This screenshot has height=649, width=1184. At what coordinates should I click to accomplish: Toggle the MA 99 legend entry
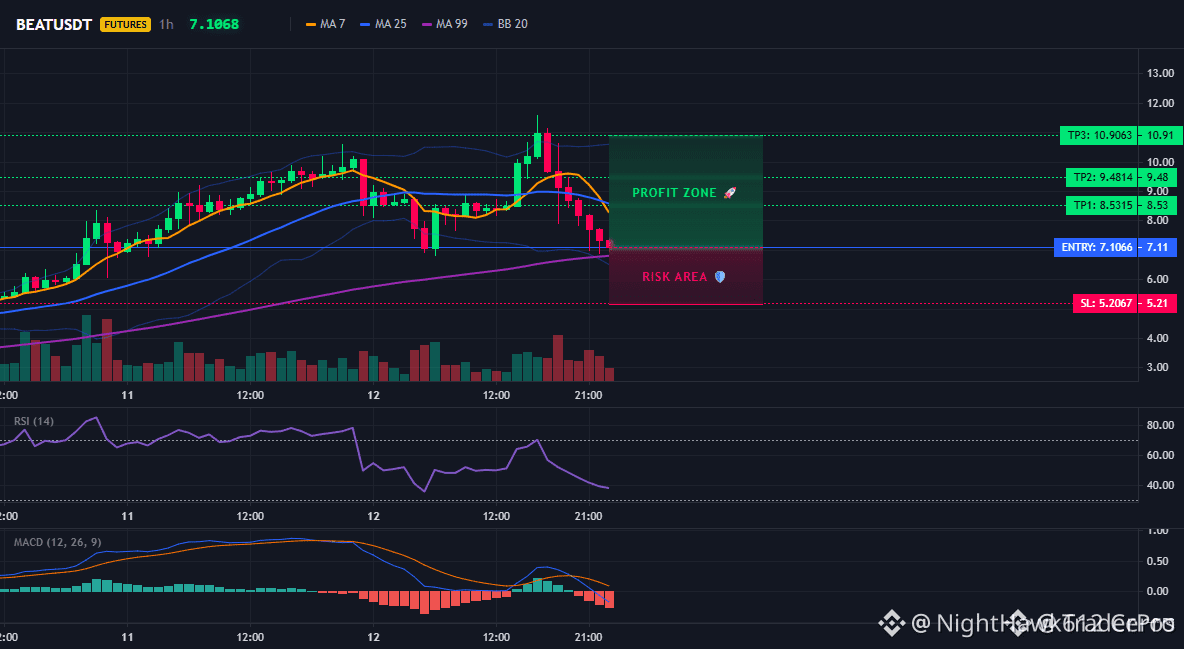[x=445, y=24]
